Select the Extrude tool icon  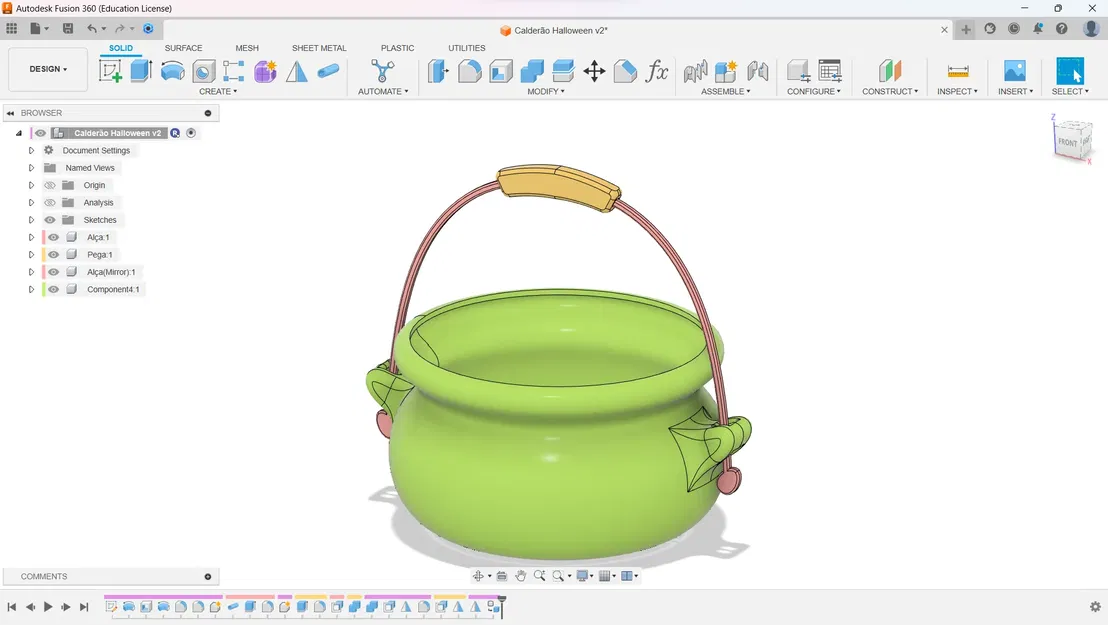tap(141, 71)
